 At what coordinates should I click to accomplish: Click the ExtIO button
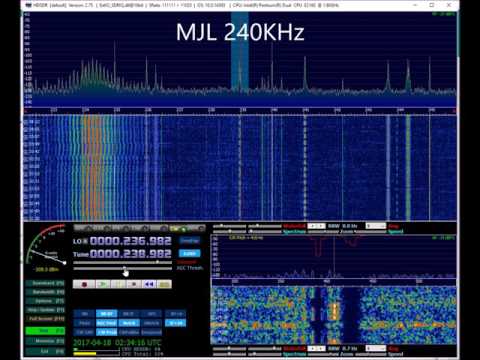point(190,254)
